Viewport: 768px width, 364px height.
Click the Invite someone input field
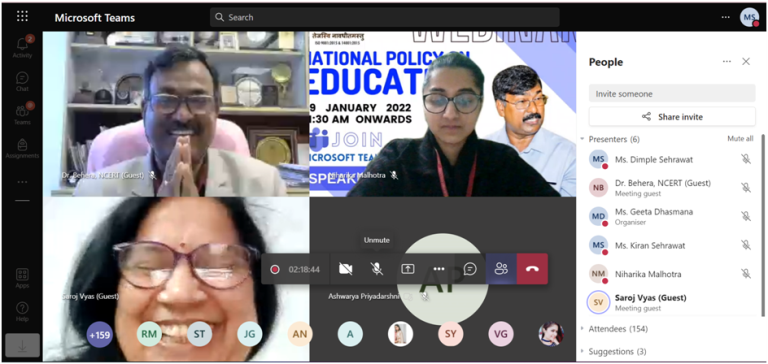click(672, 93)
